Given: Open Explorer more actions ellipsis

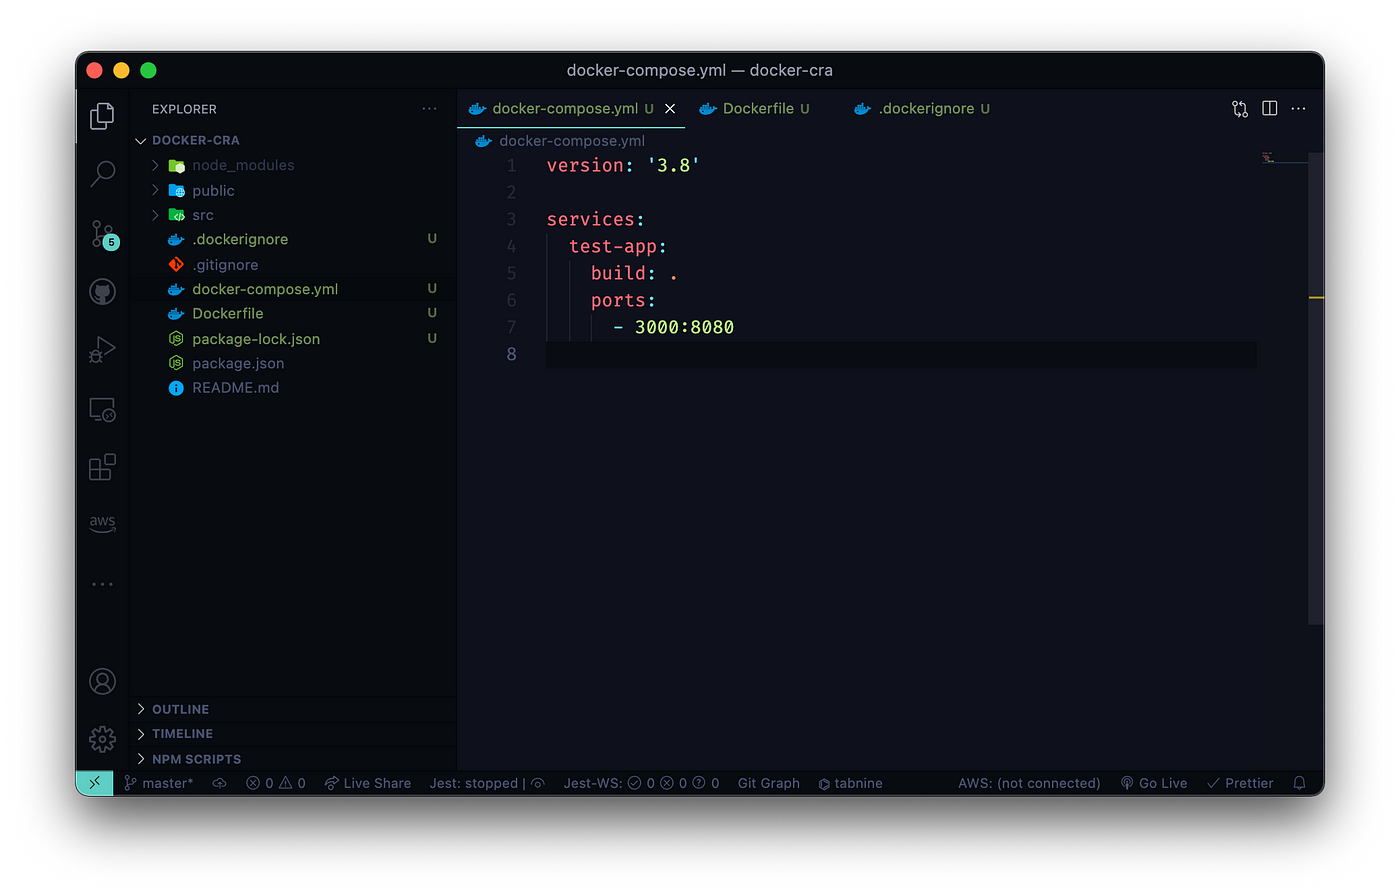Looking at the screenshot, I should pos(429,109).
